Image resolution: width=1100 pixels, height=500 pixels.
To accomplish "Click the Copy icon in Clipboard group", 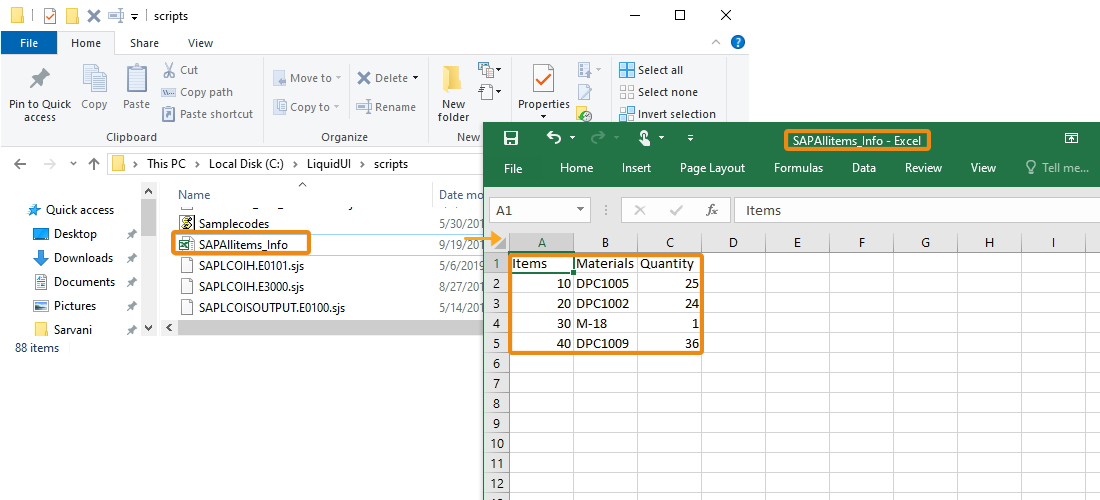I will [x=94, y=79].
